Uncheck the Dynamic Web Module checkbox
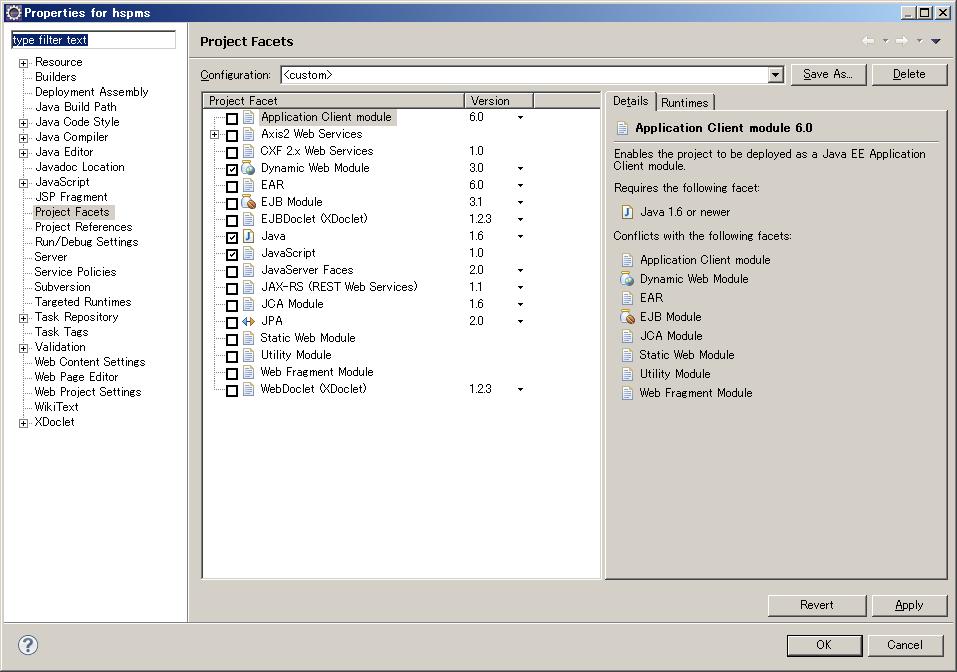Image resolution: width=957 pixels, height=672 pixels. 232,169
